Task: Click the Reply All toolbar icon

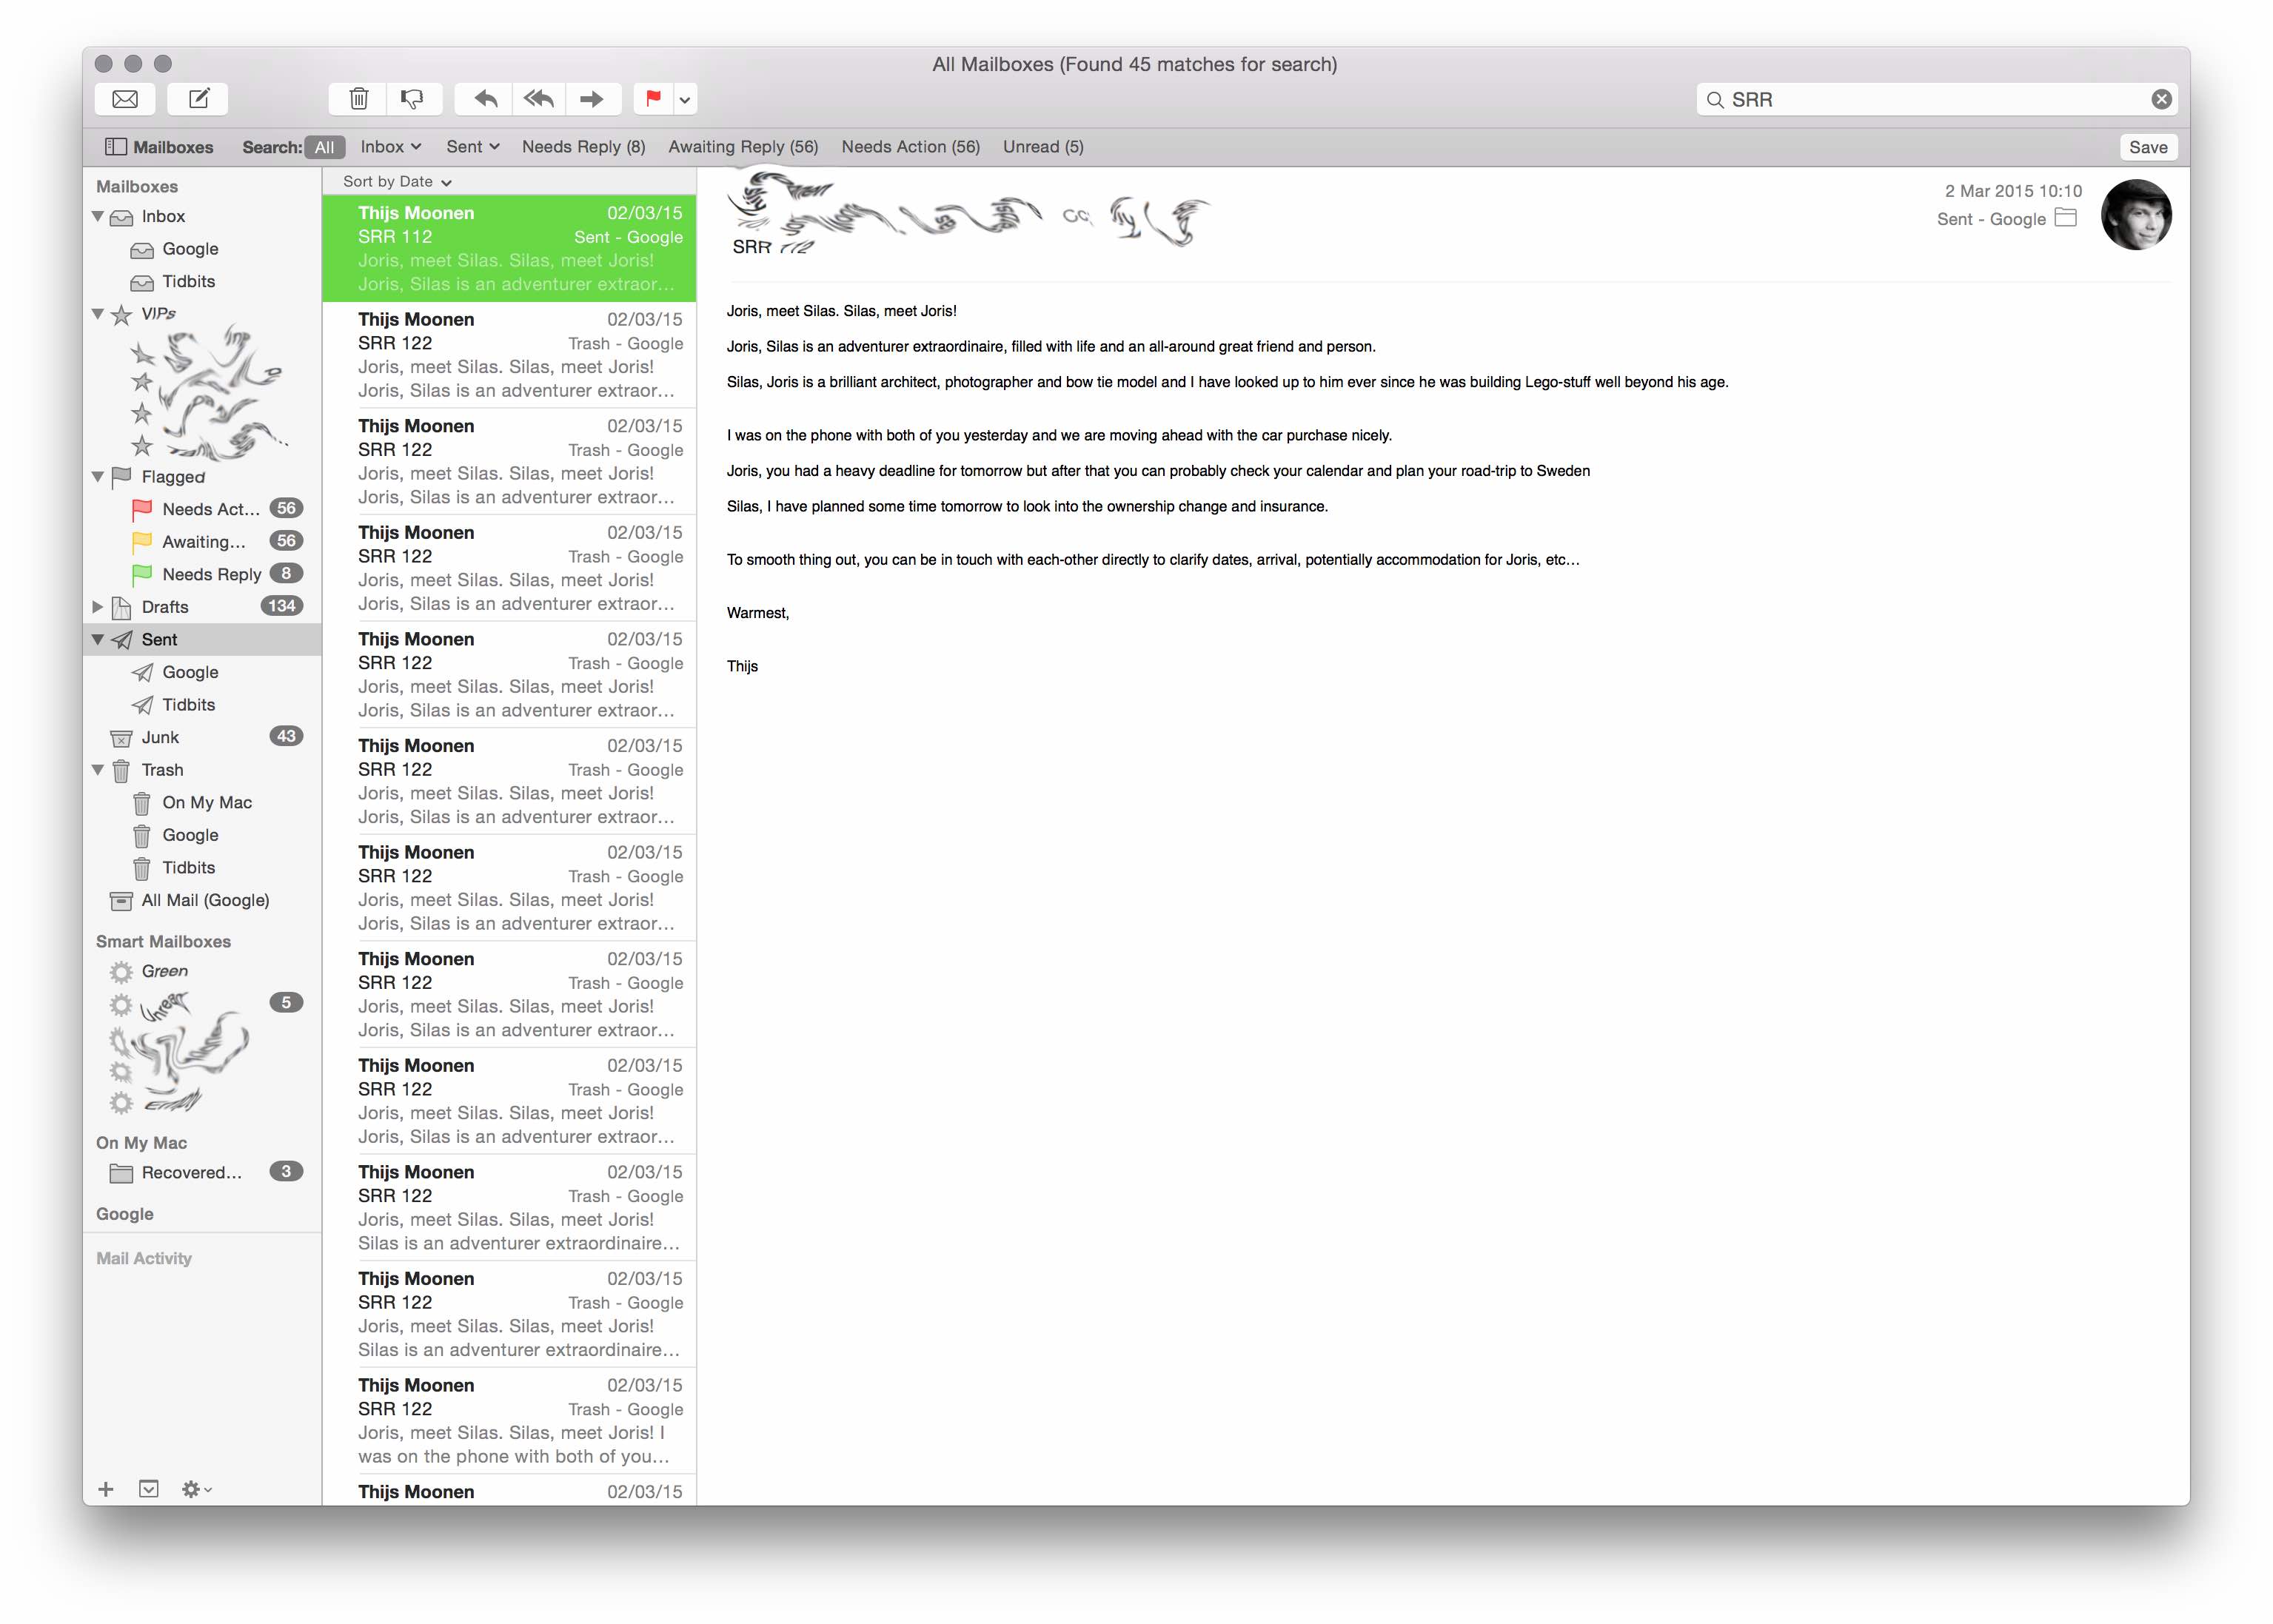Action: pyautogui.click(x=539, y=99)
